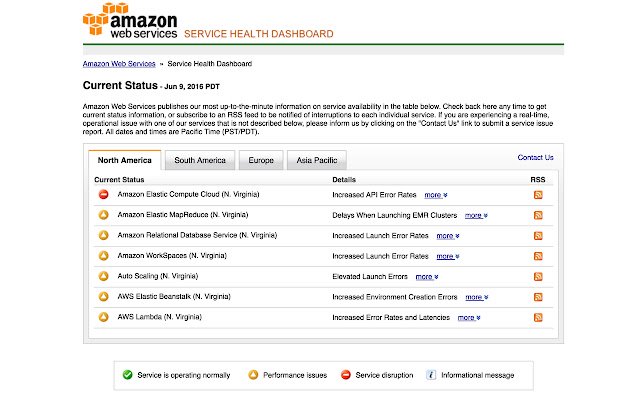Open RSS feed for Amazon Elastic Compute Cloud
This screenshot has height=400, width=640.
538,195
